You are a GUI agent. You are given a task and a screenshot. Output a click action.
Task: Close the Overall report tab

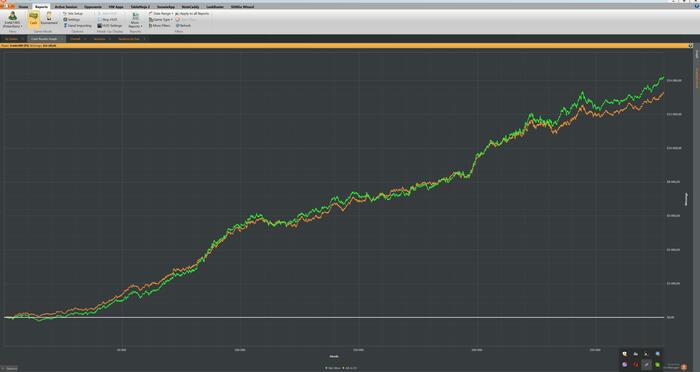point(86,39)
